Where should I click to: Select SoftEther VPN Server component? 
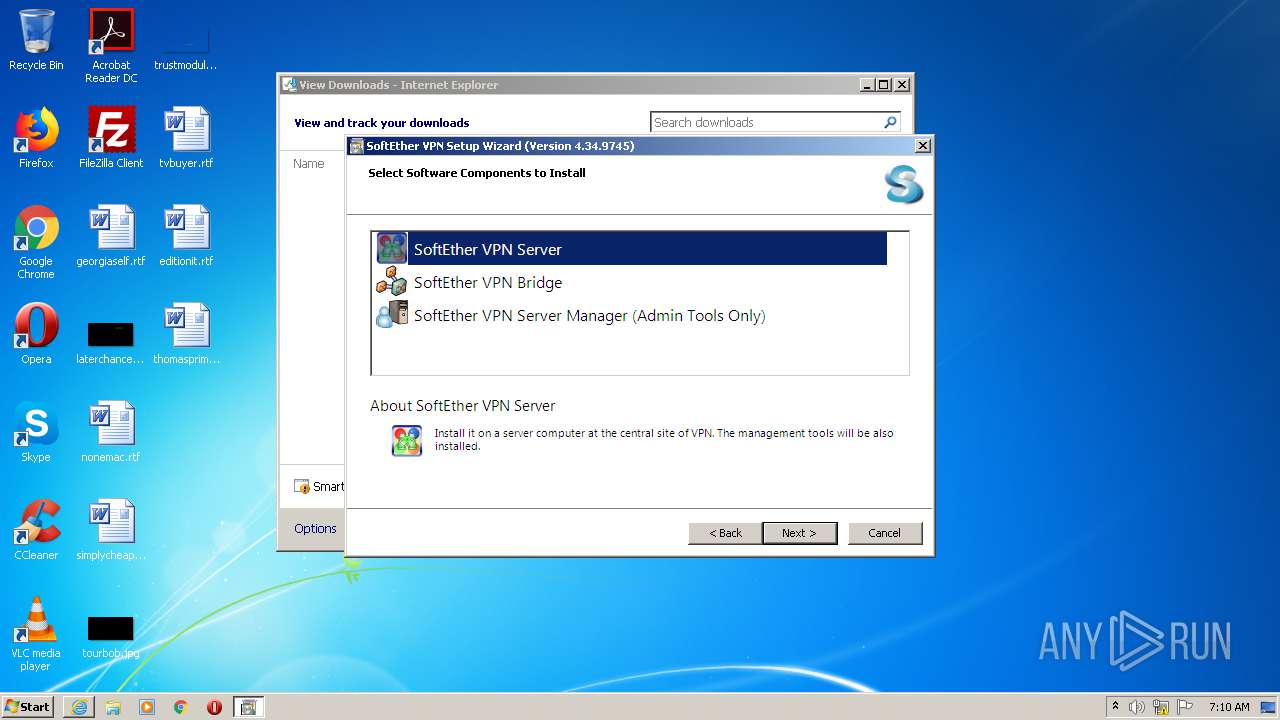(631, 249)
